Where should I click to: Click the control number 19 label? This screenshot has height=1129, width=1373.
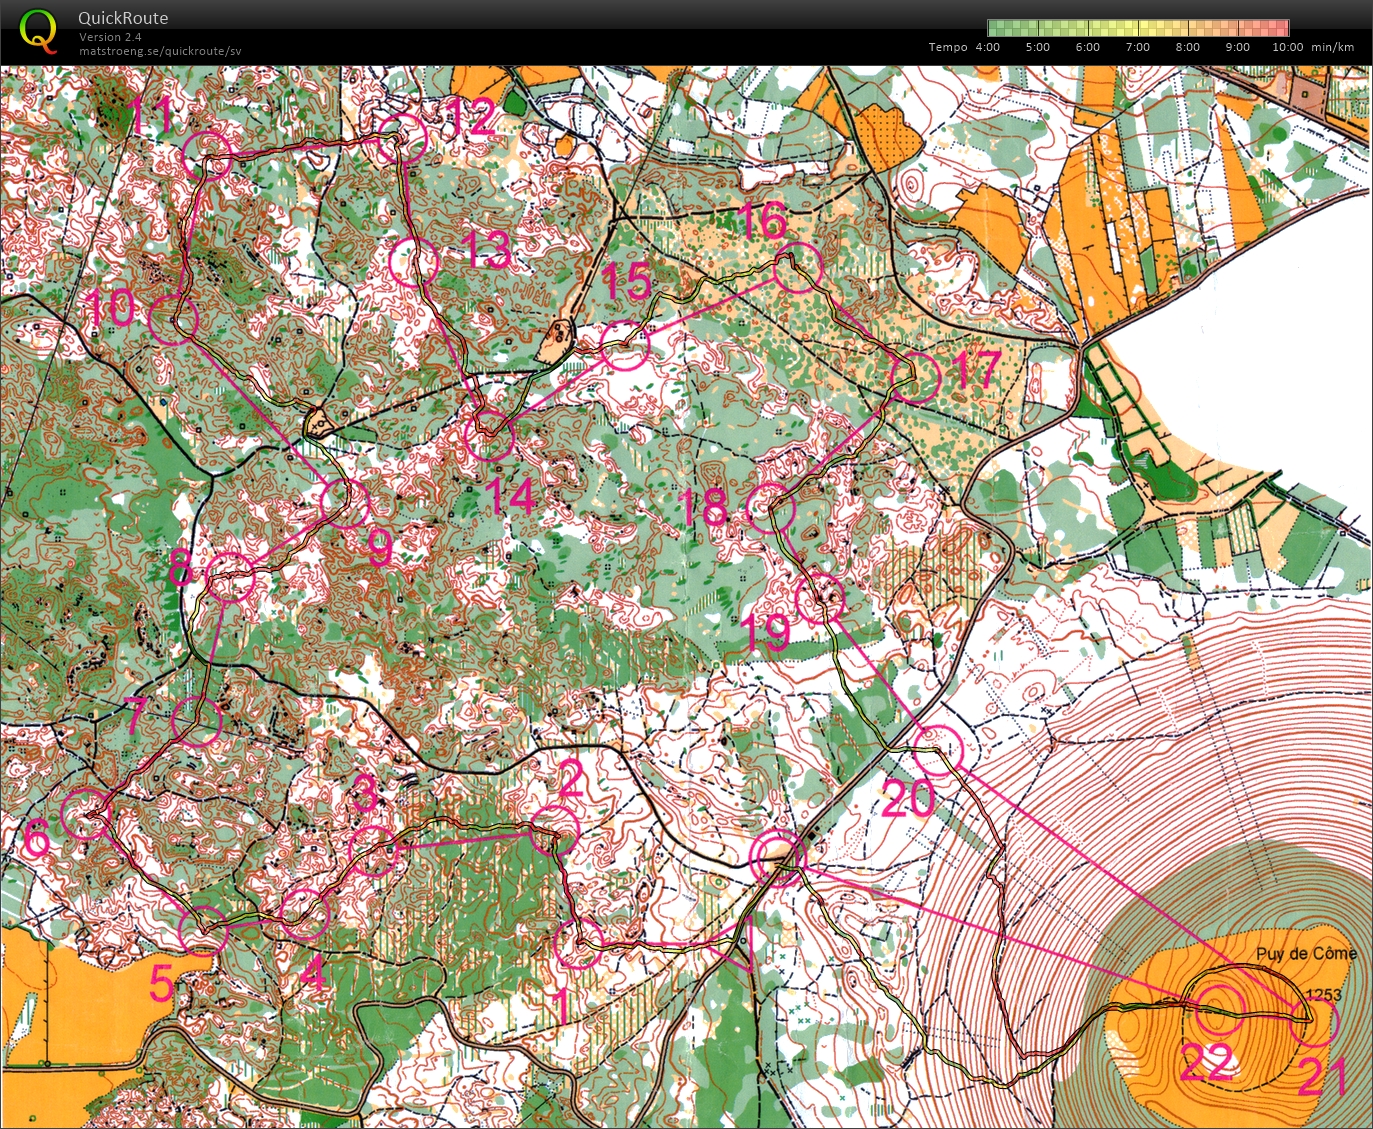tap(767, 633)
